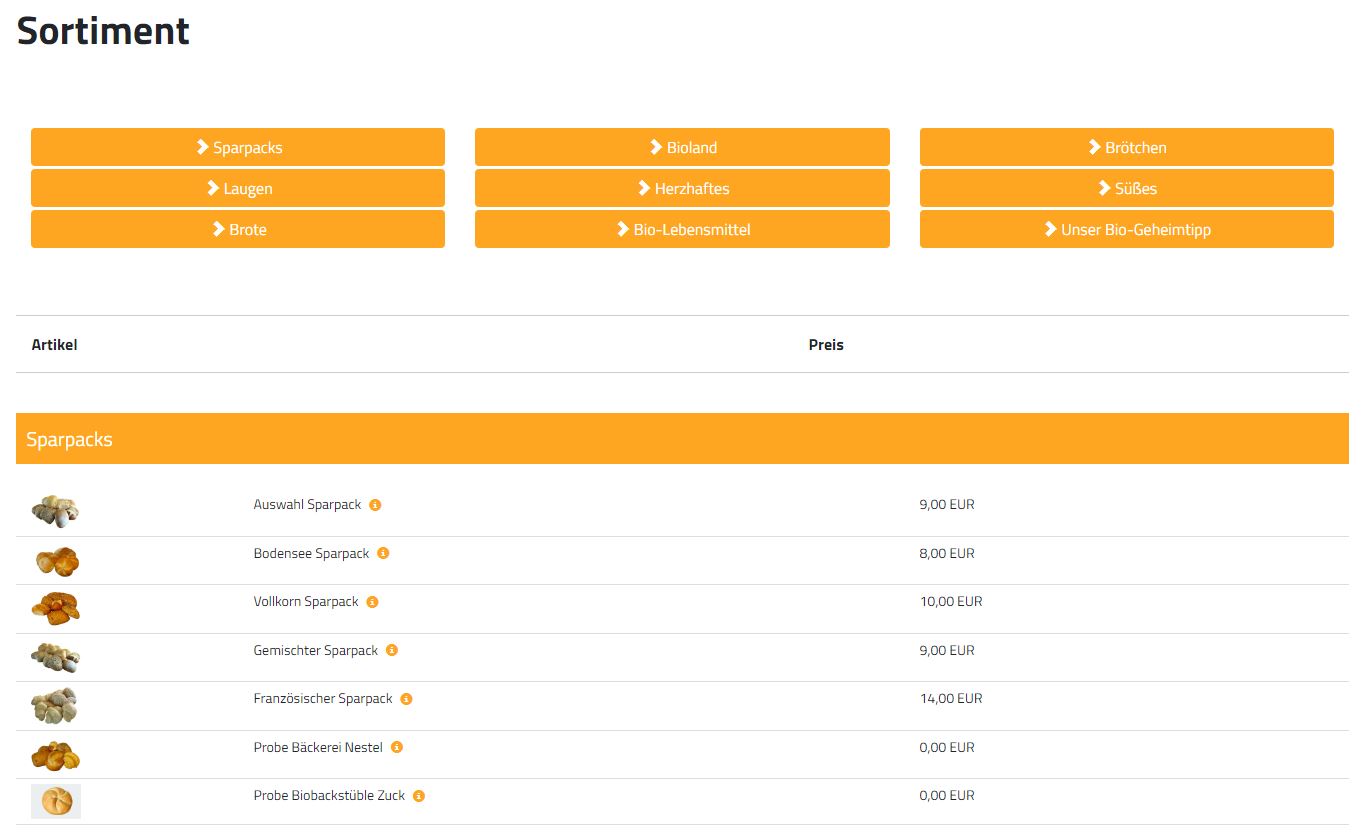The image size is (1362, 835).
Task: Click the Auswahl Sparpack product thumbnail
Action: point(55,510)
